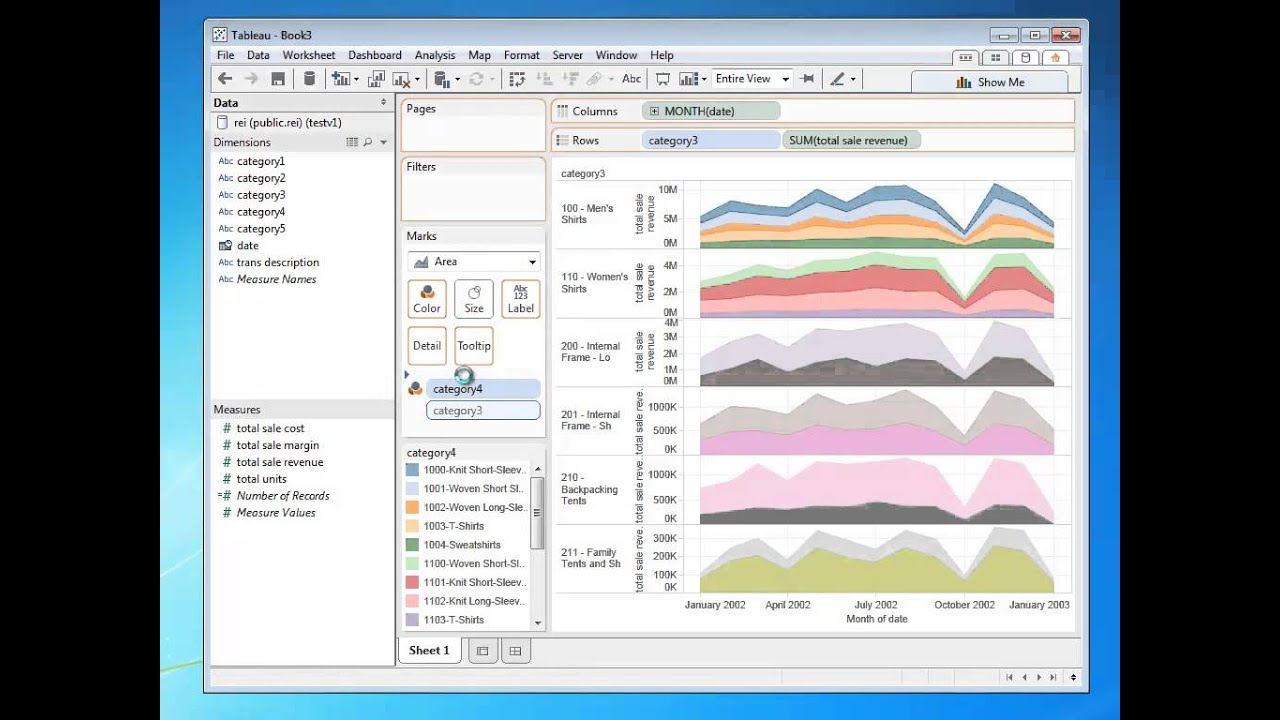Click the Duplicate Sheet toolbar icon
1280x720 pixels.
377,79
